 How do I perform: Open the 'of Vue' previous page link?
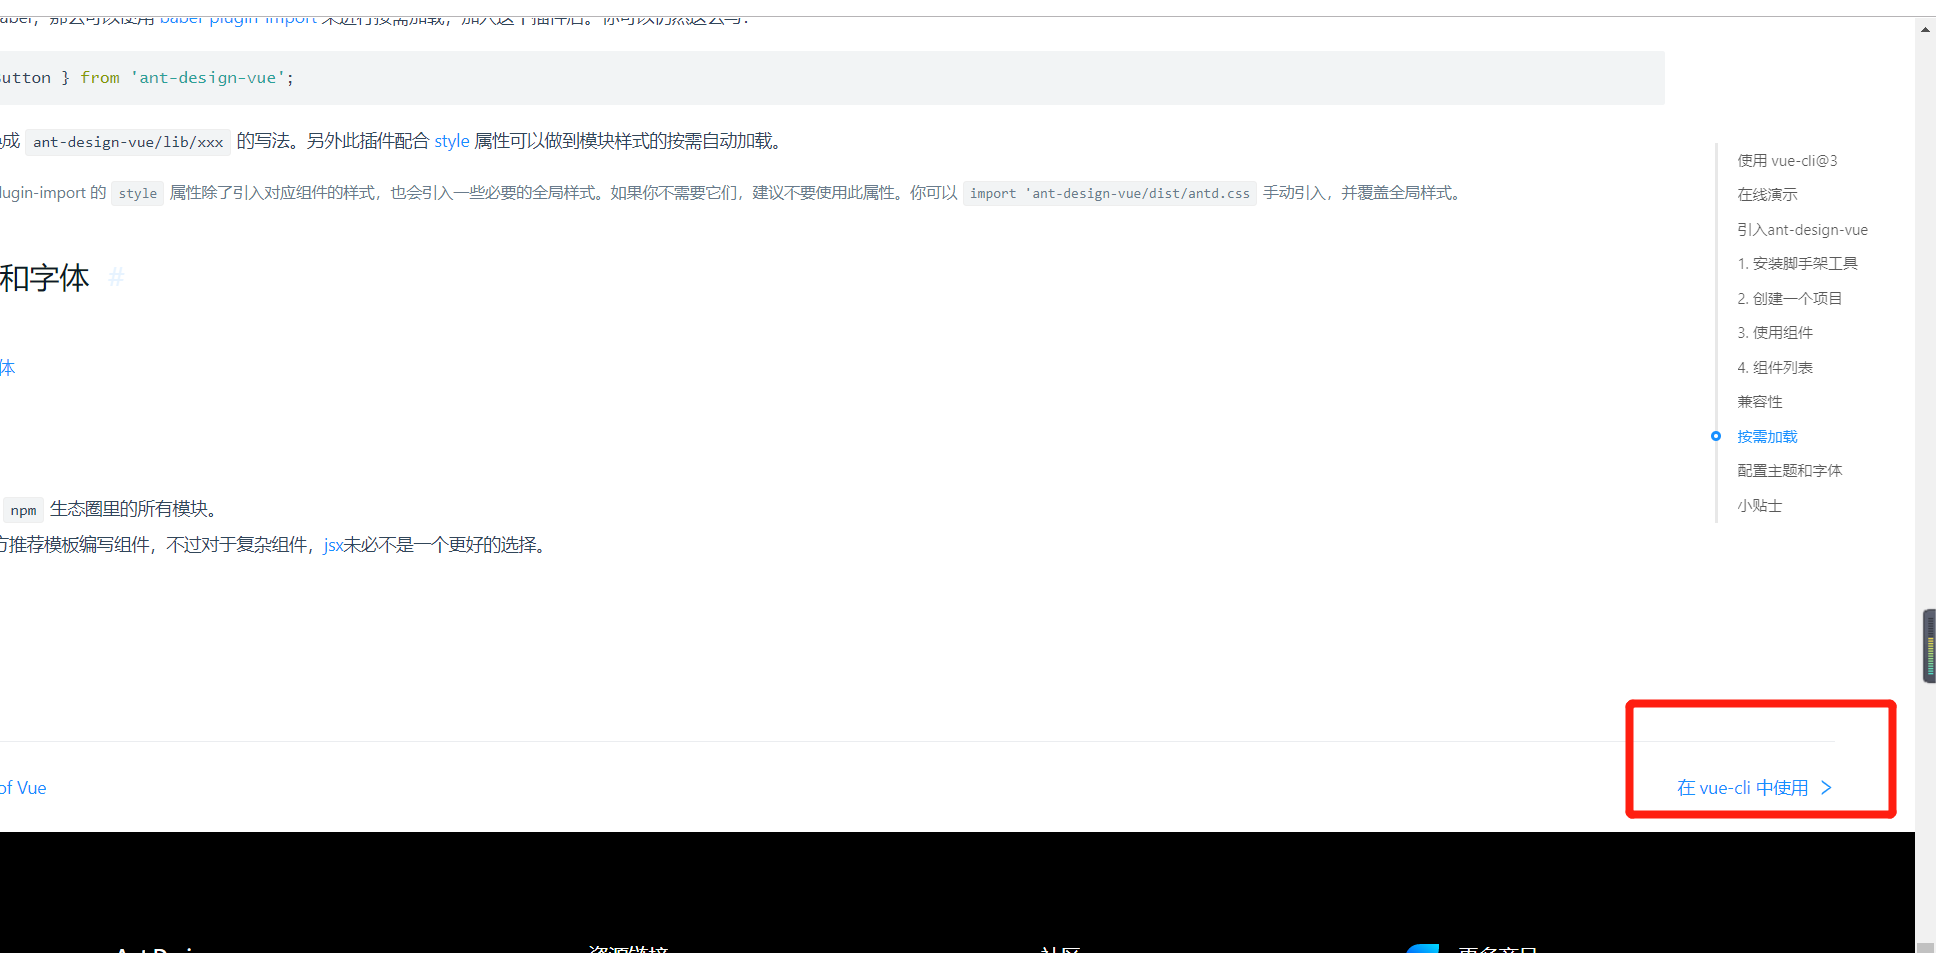(x=23, y=788)
